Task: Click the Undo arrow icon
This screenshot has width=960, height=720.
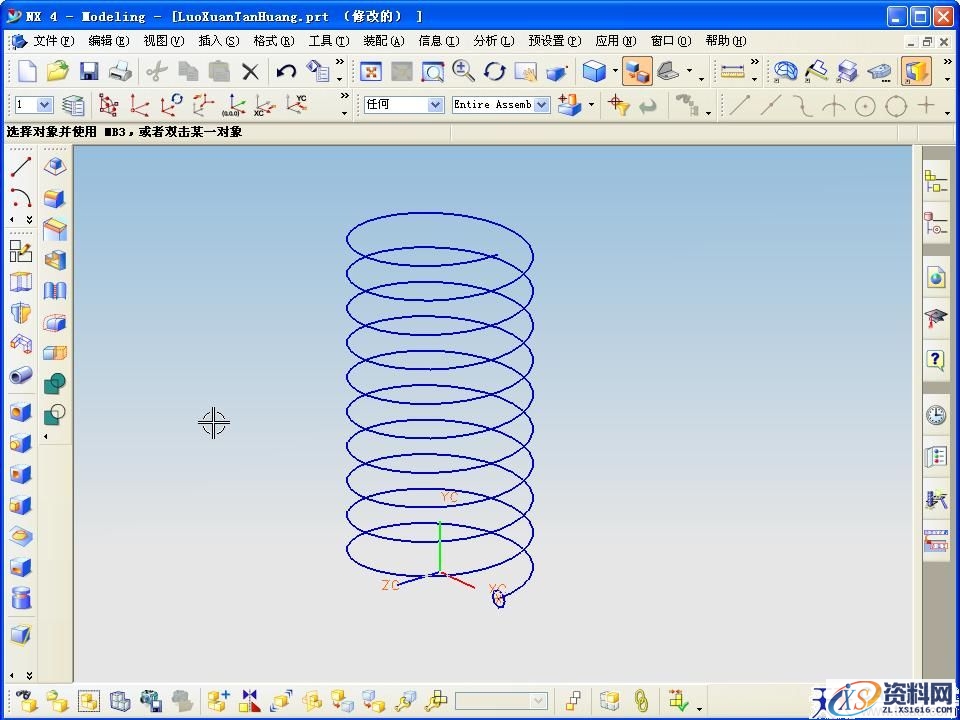Action: (286, 71)
